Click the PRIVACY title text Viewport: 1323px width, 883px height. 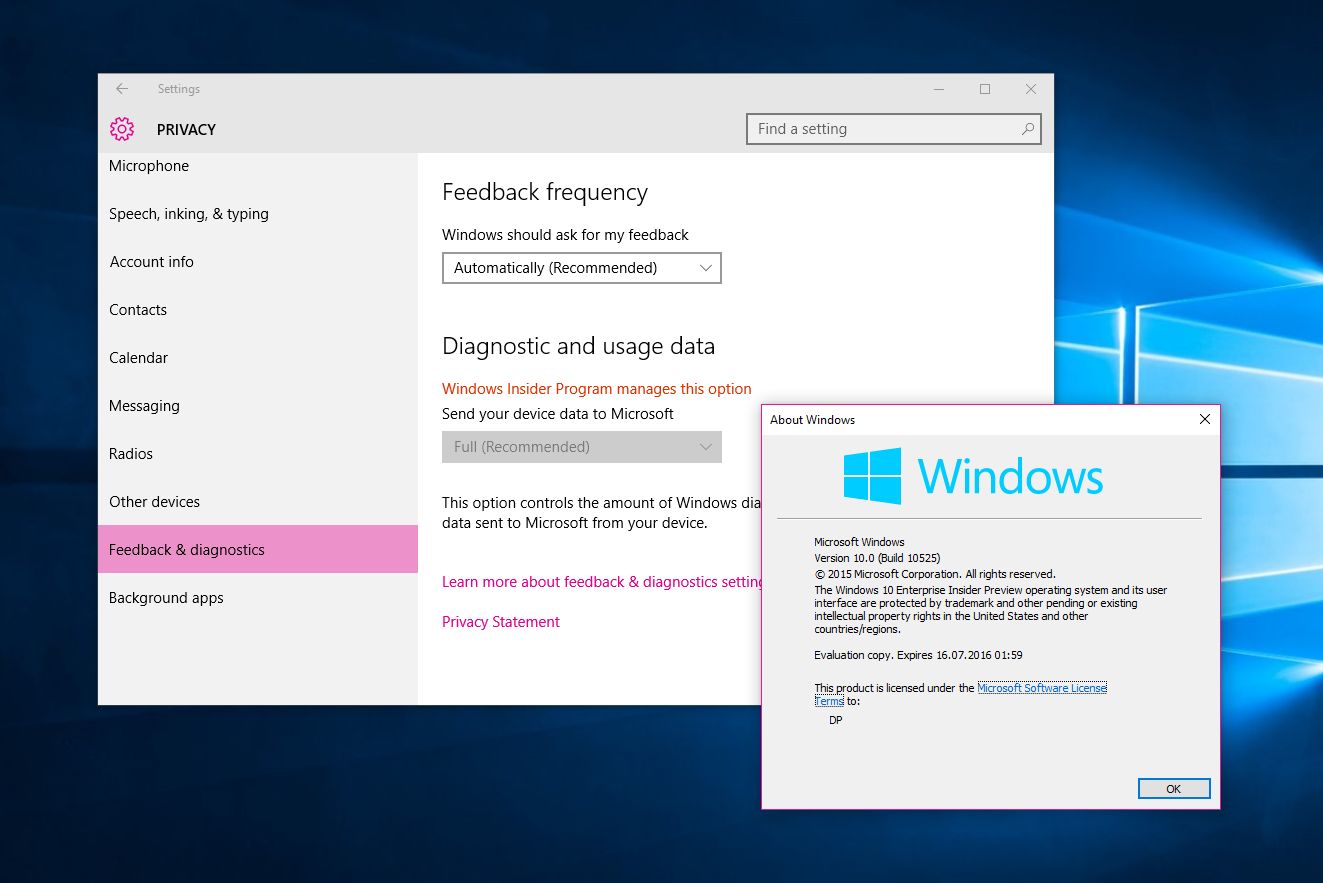(186, 130)
